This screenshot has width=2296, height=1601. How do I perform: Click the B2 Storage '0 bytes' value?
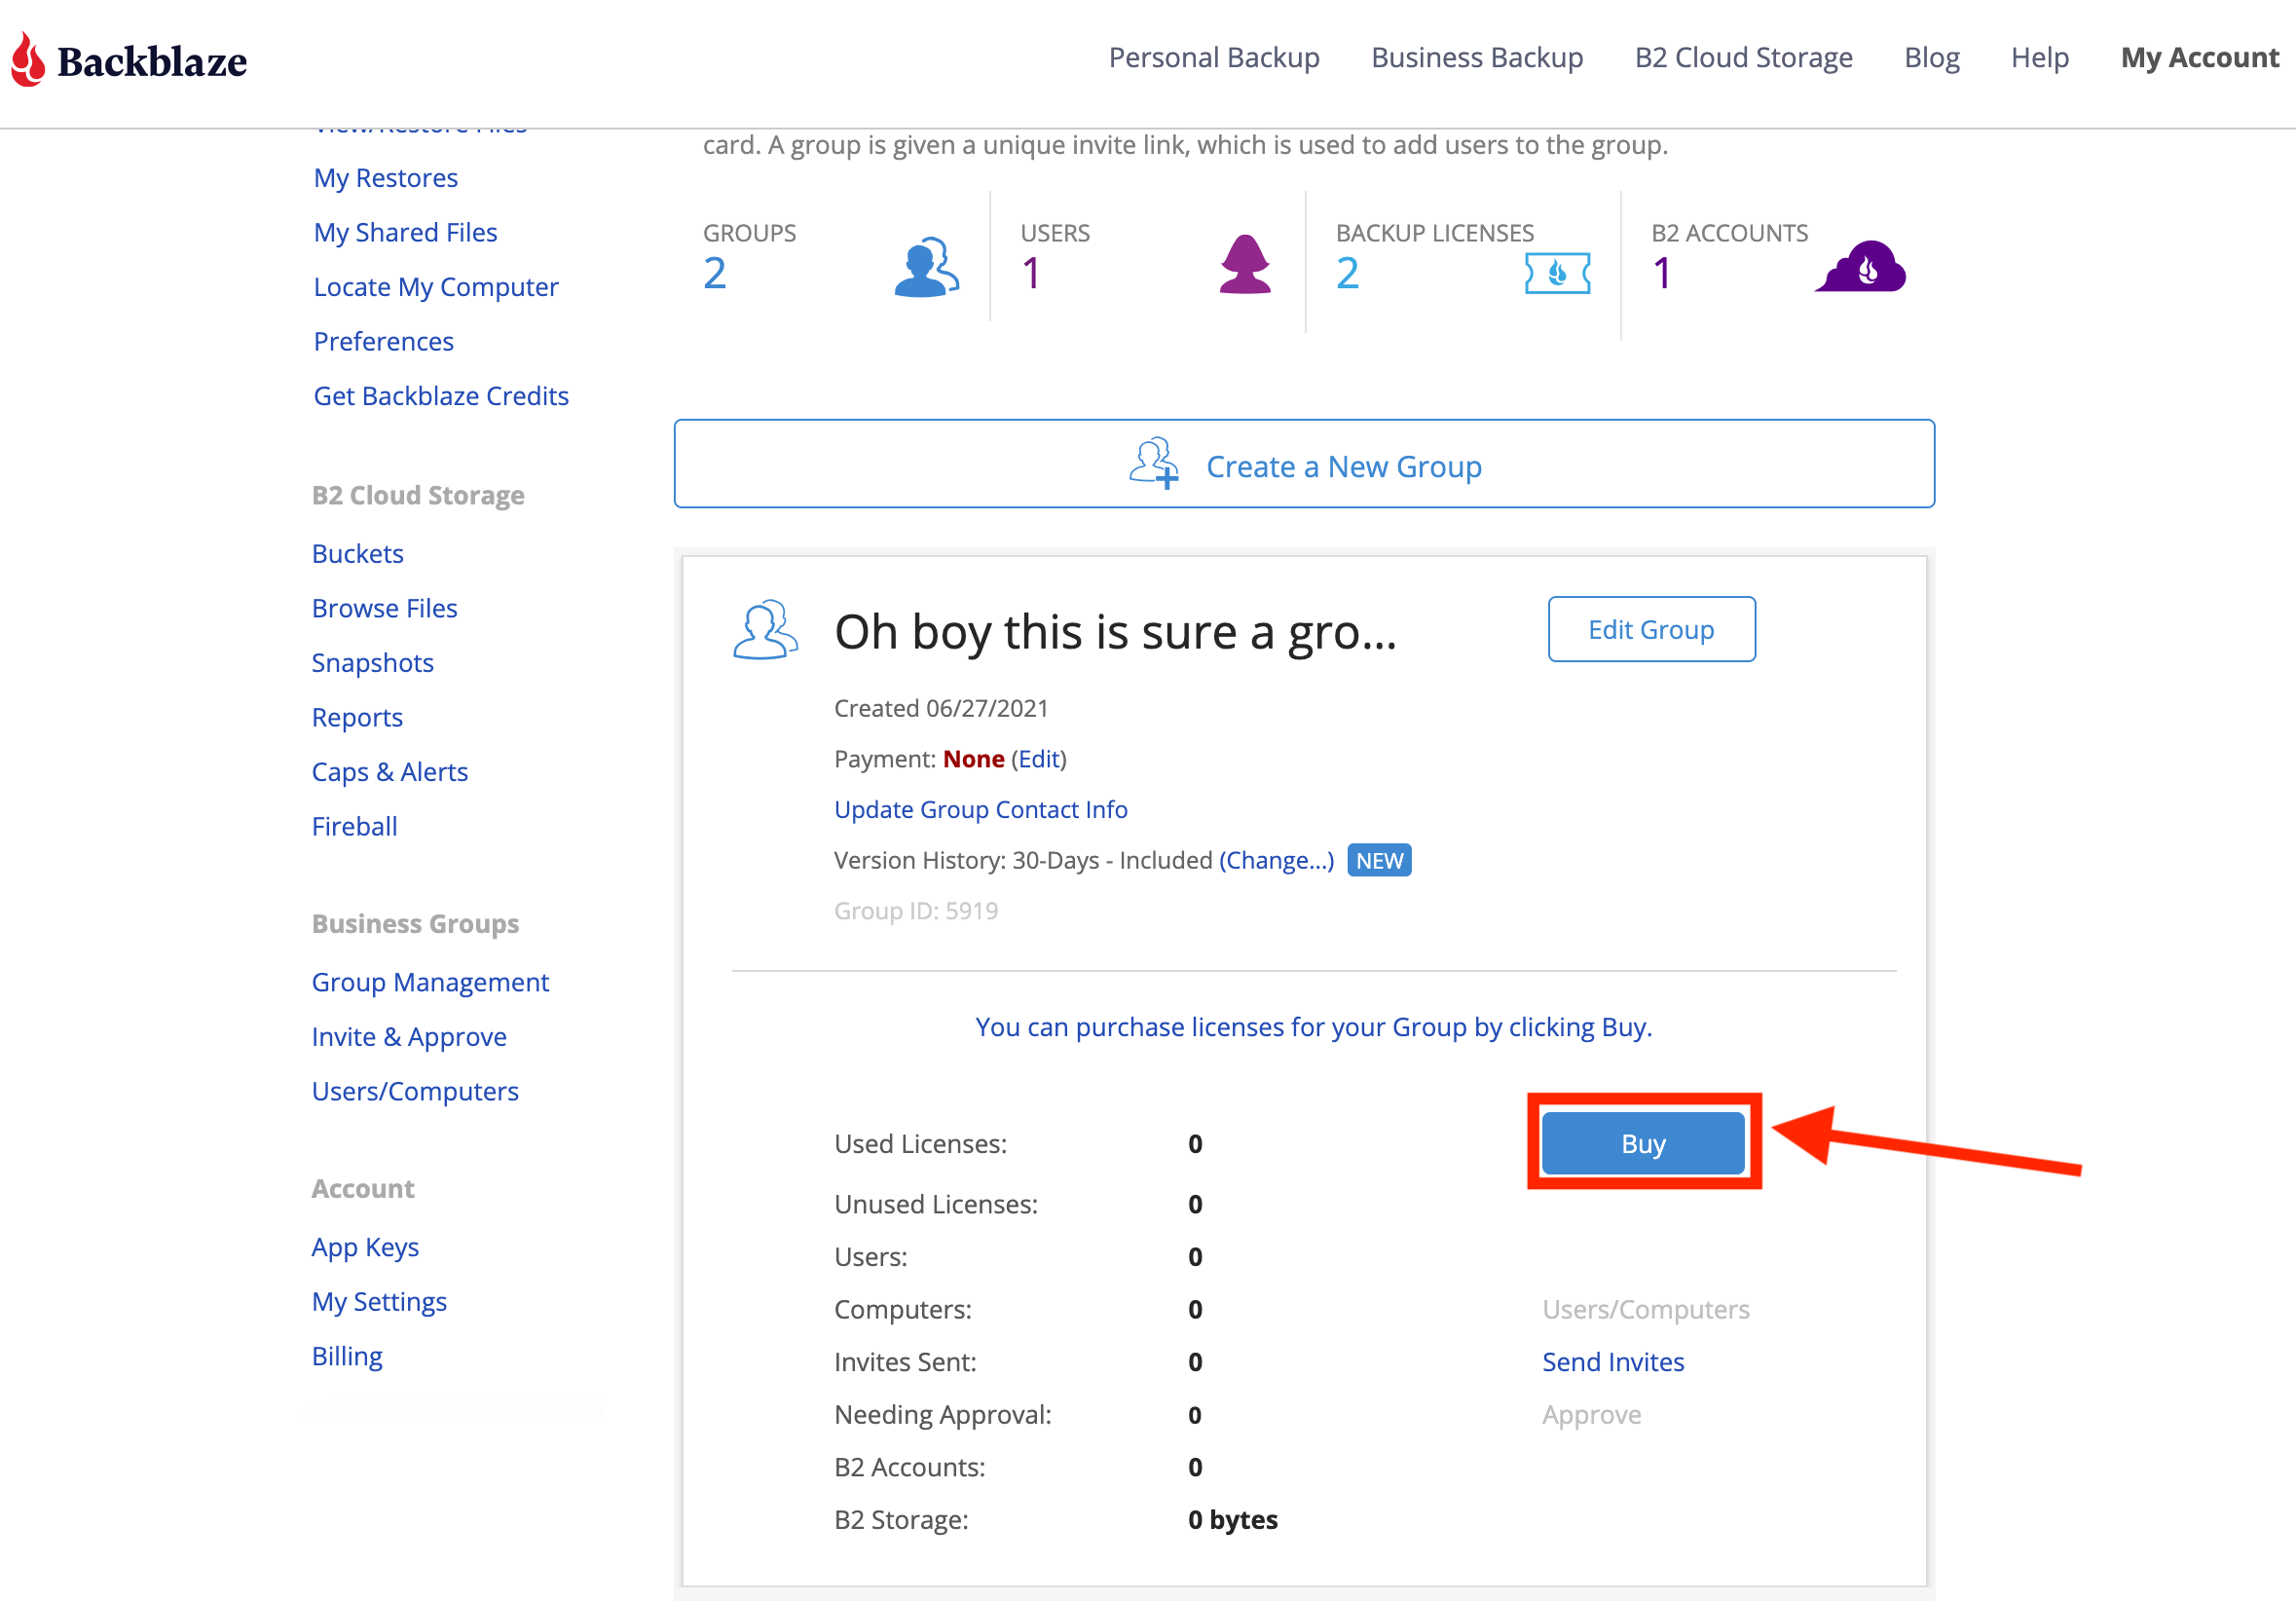(x=1233, y=1520)
